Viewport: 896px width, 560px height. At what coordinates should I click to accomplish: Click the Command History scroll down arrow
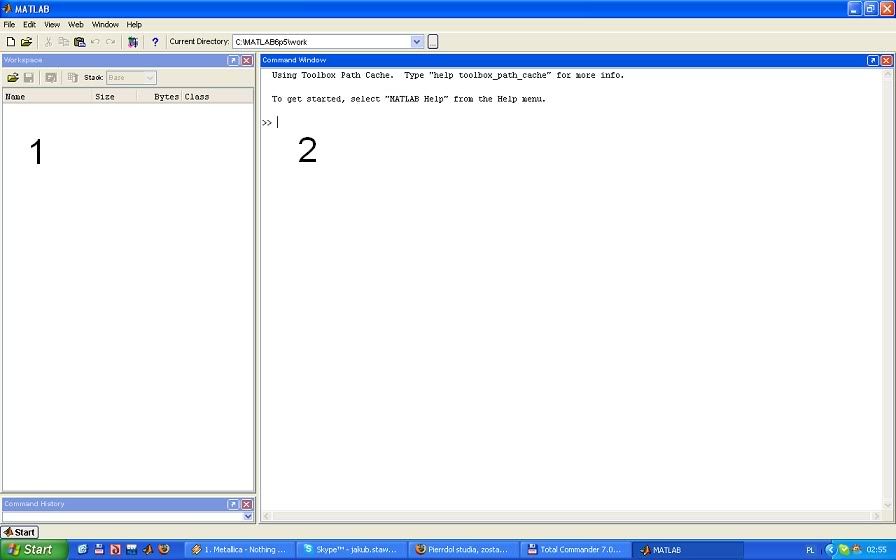(248, 517)
